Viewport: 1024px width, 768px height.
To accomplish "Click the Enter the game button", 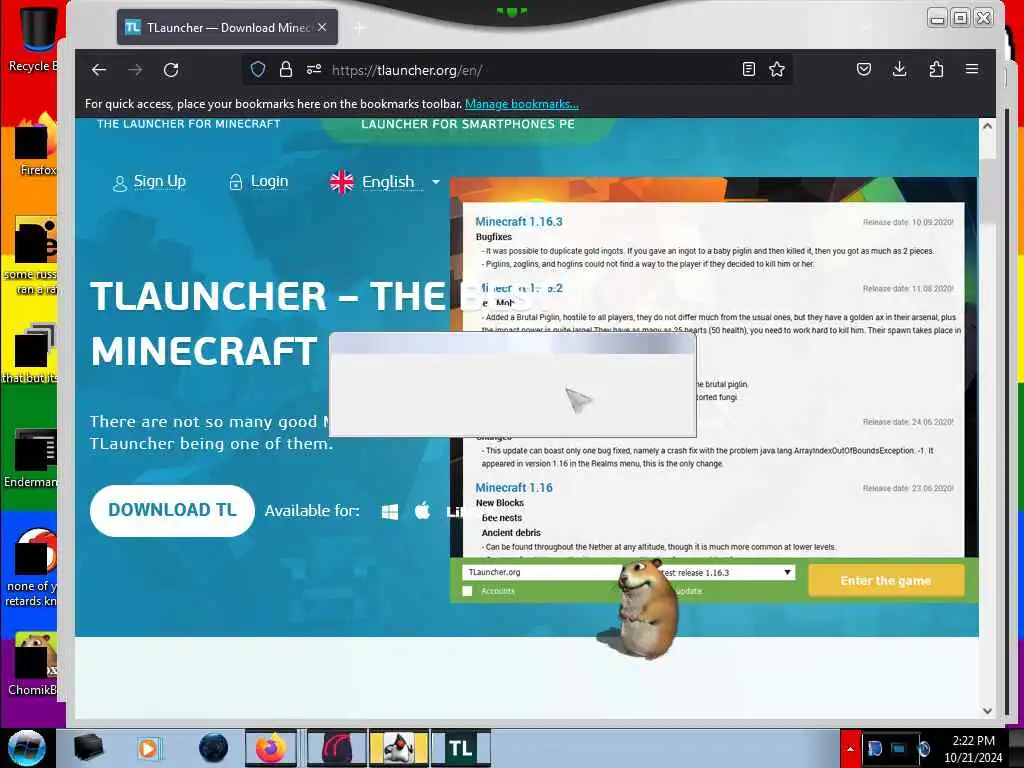I will point(886,581).
